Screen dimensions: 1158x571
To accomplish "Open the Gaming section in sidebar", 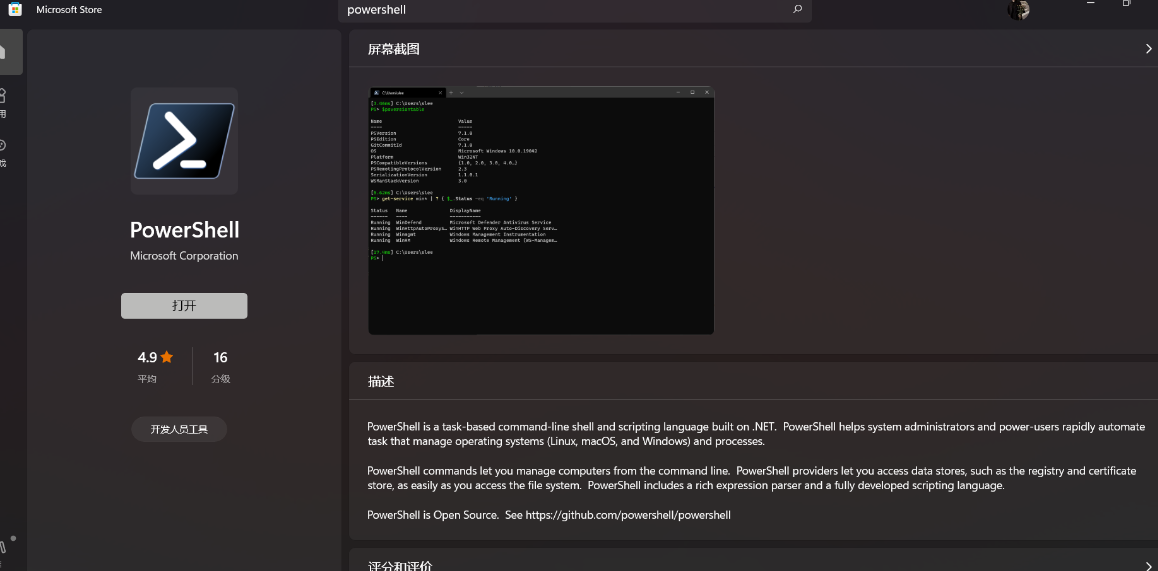I will point(3,153).
